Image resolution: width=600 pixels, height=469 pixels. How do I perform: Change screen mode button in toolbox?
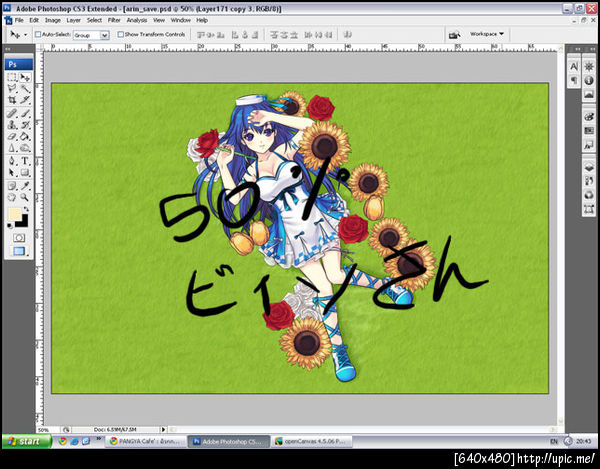[x=19, y=251]
